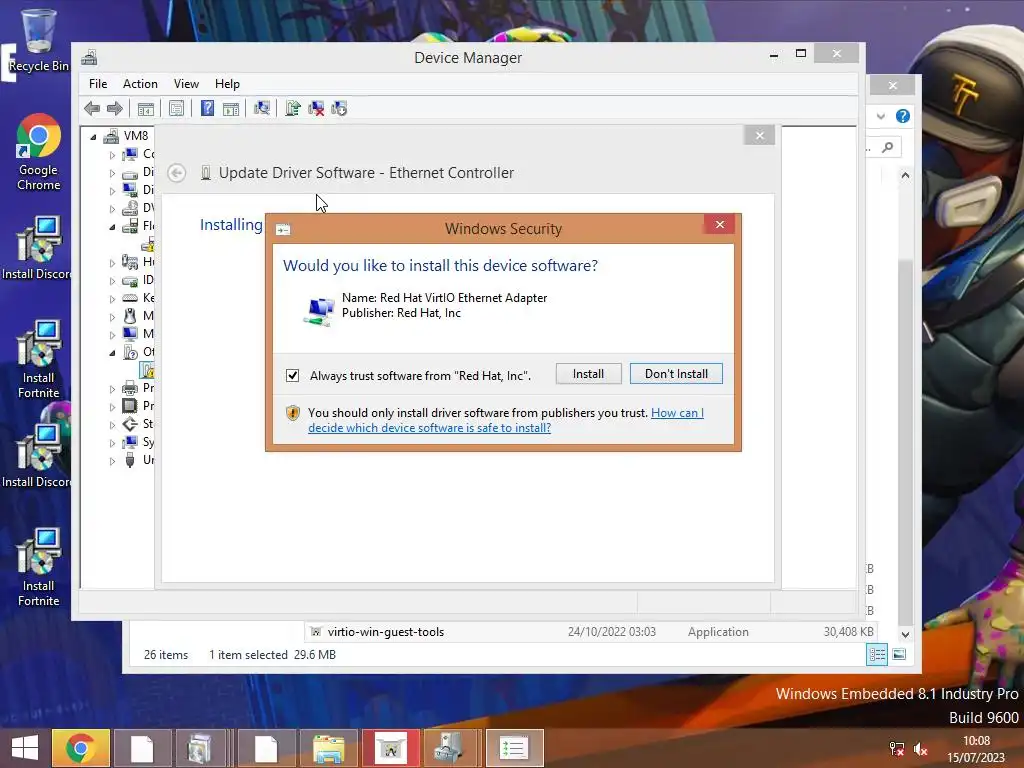
Task: Click Scan for hardware changes toolbar icon
Action: (262, 108)
